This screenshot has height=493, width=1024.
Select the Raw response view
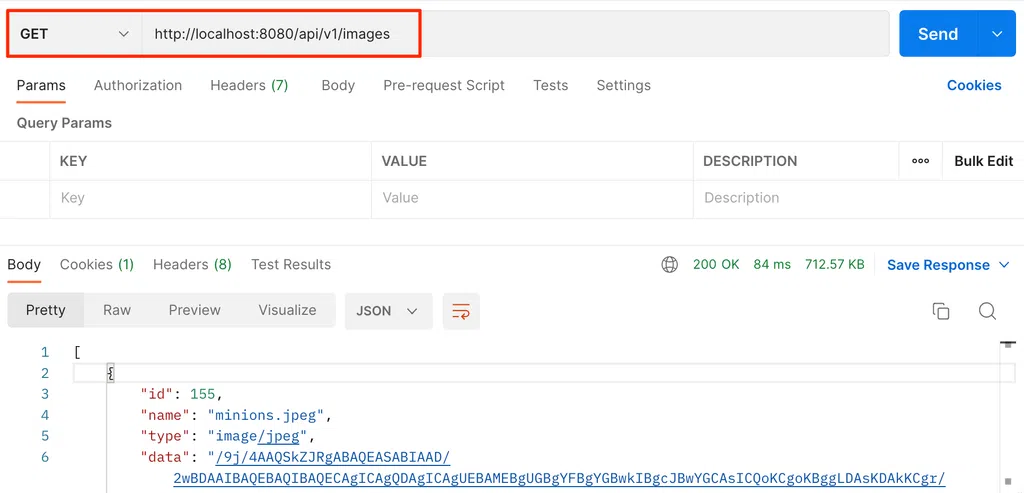[117, 311]
